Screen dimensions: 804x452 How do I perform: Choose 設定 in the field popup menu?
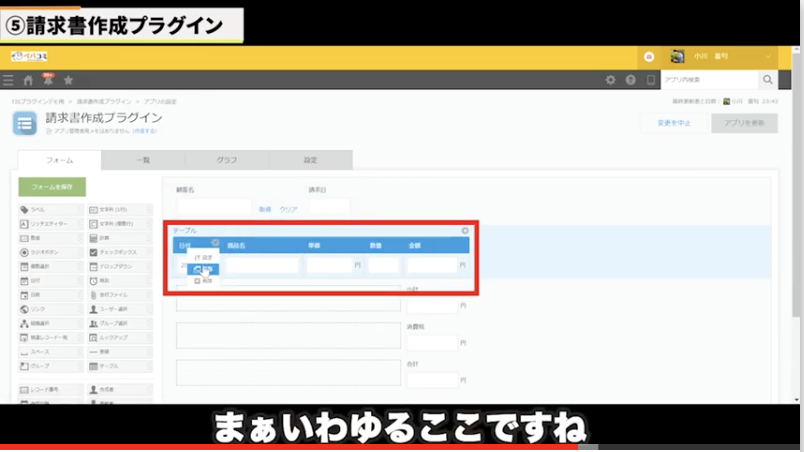(x=203, y=257)
